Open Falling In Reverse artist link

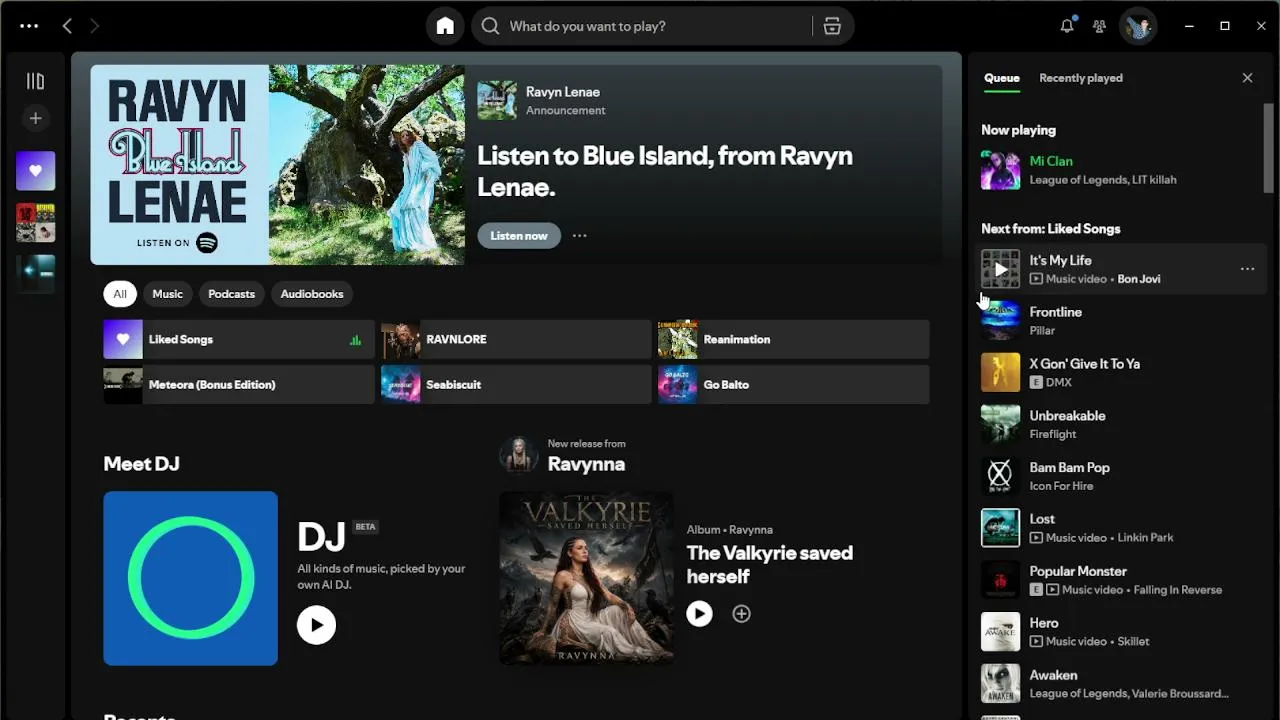tap(1178, 590)
